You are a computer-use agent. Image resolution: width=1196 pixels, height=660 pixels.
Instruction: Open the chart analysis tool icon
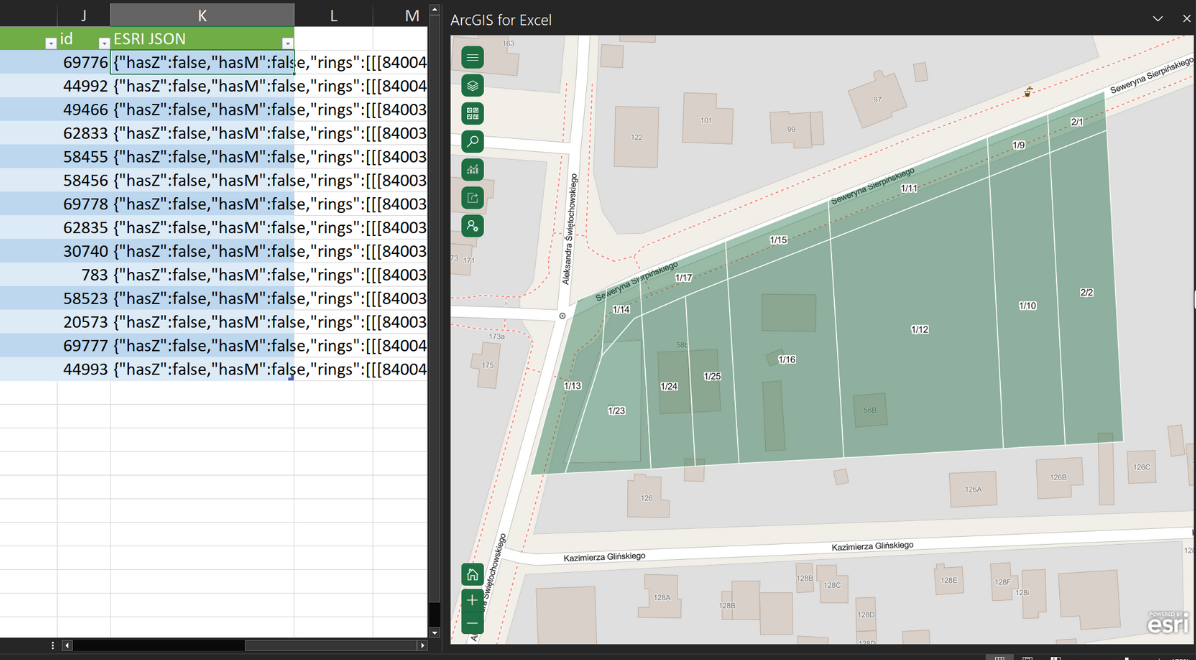coord(473,170)
